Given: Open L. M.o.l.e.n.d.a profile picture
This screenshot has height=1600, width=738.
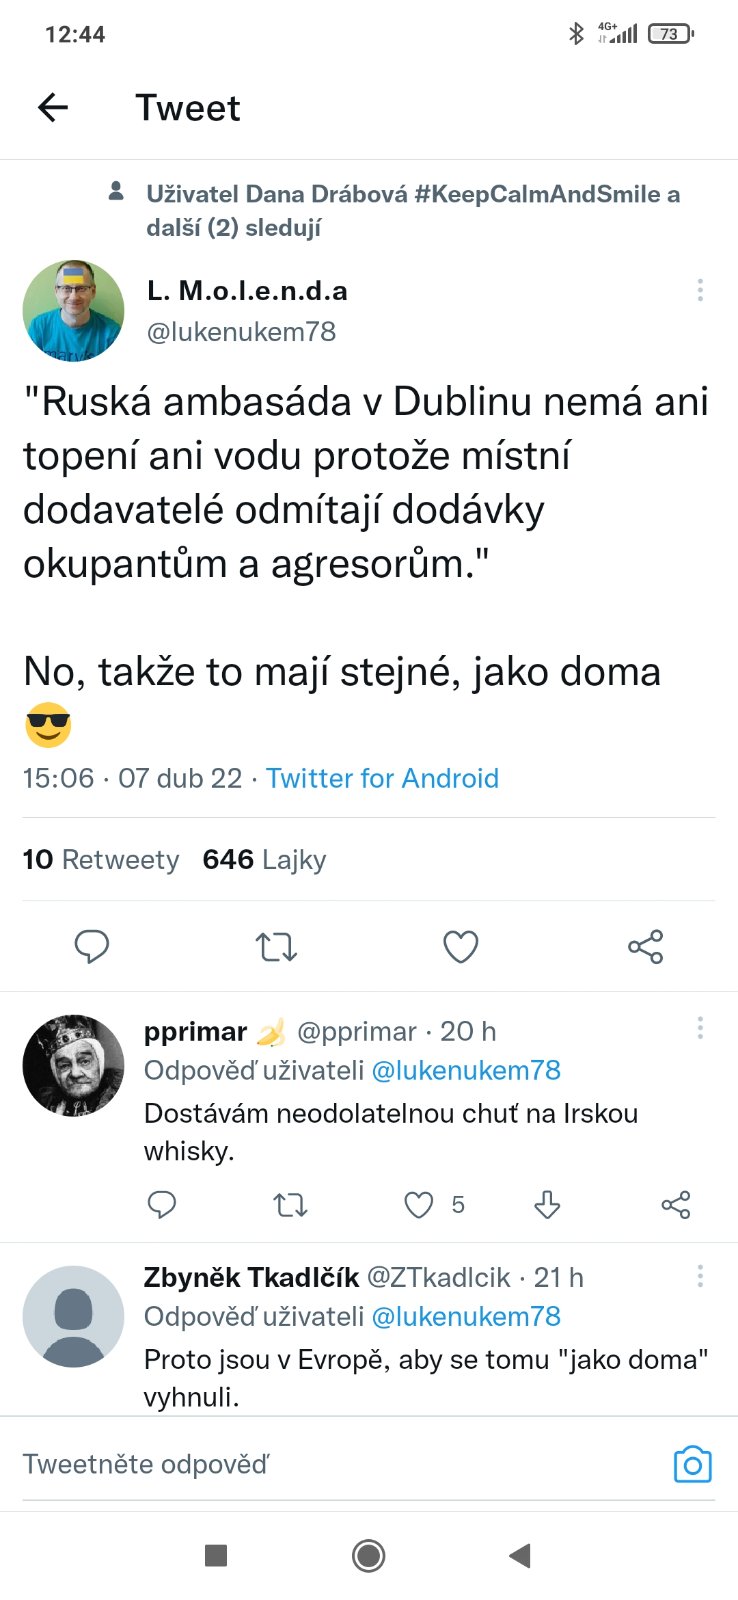Looking at the screenshot, I should (x=73, y=310).
